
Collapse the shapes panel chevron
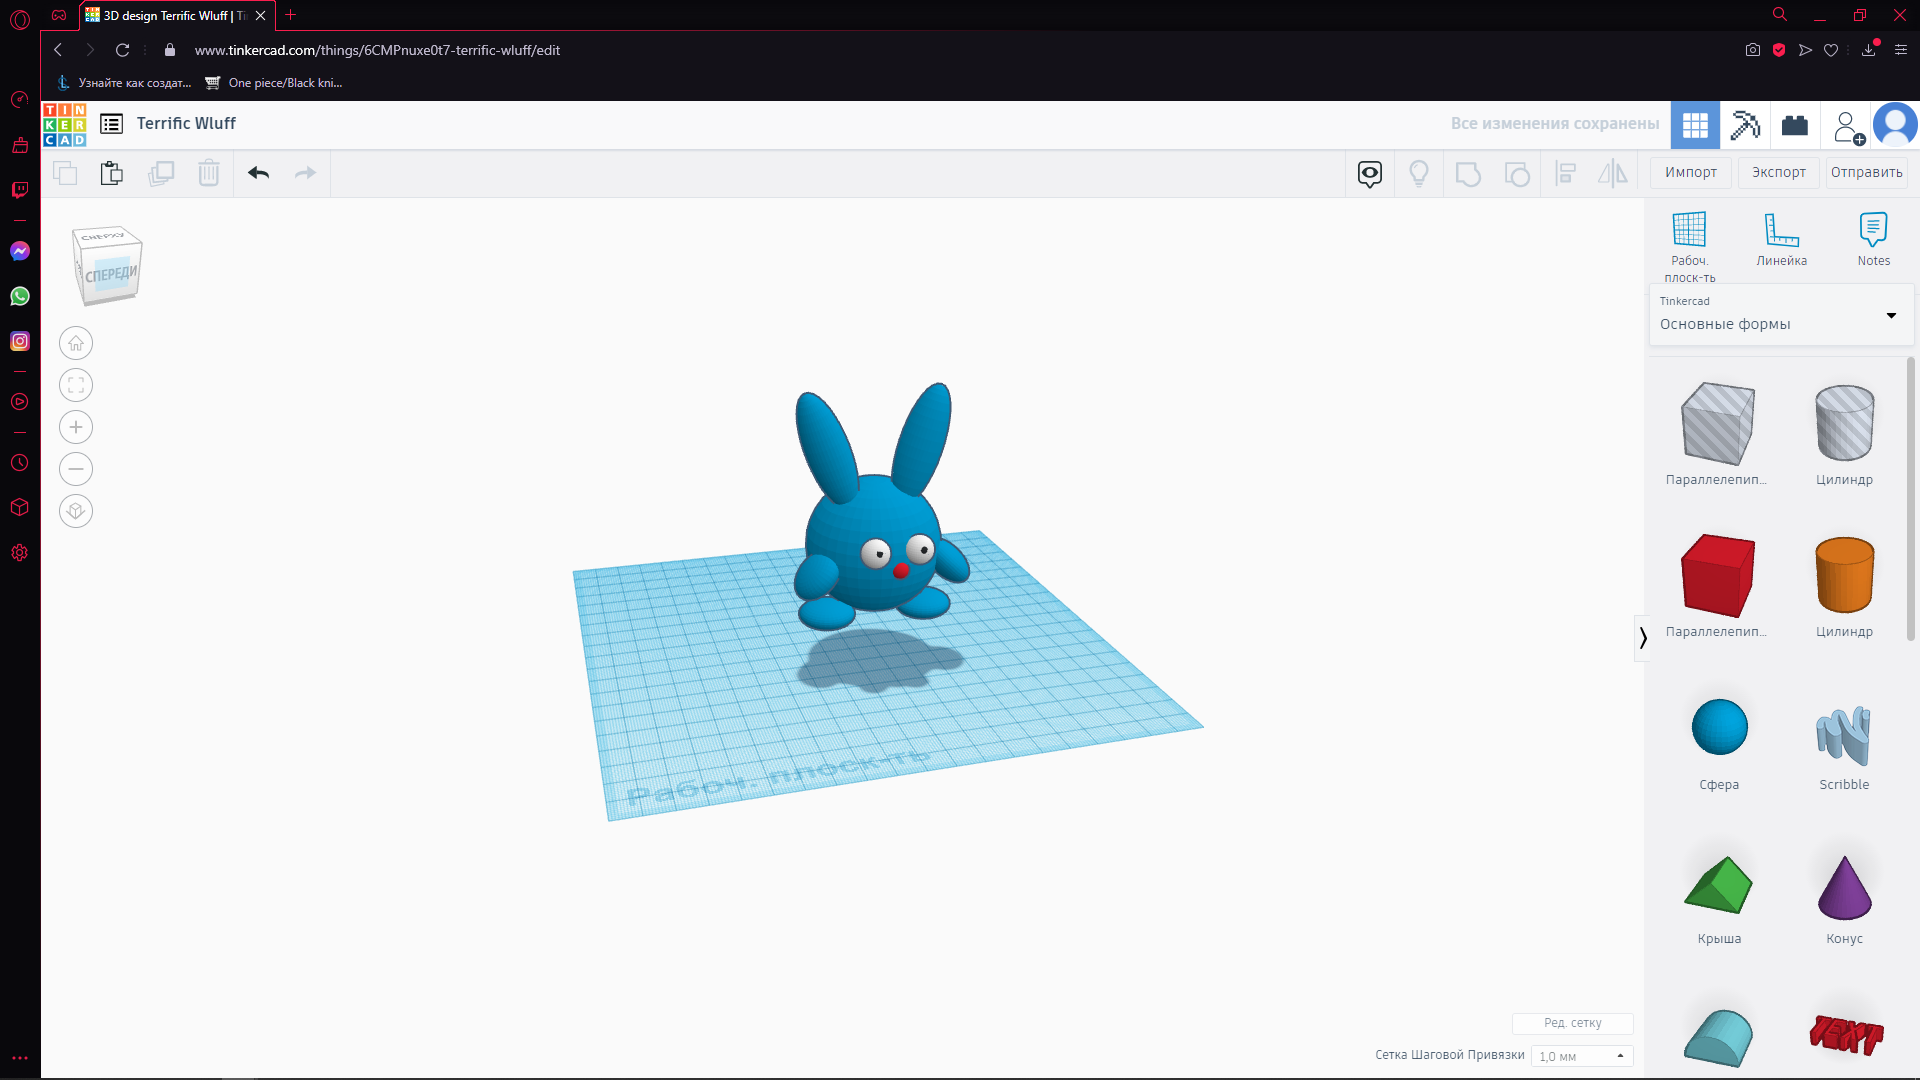point(1643,638)
